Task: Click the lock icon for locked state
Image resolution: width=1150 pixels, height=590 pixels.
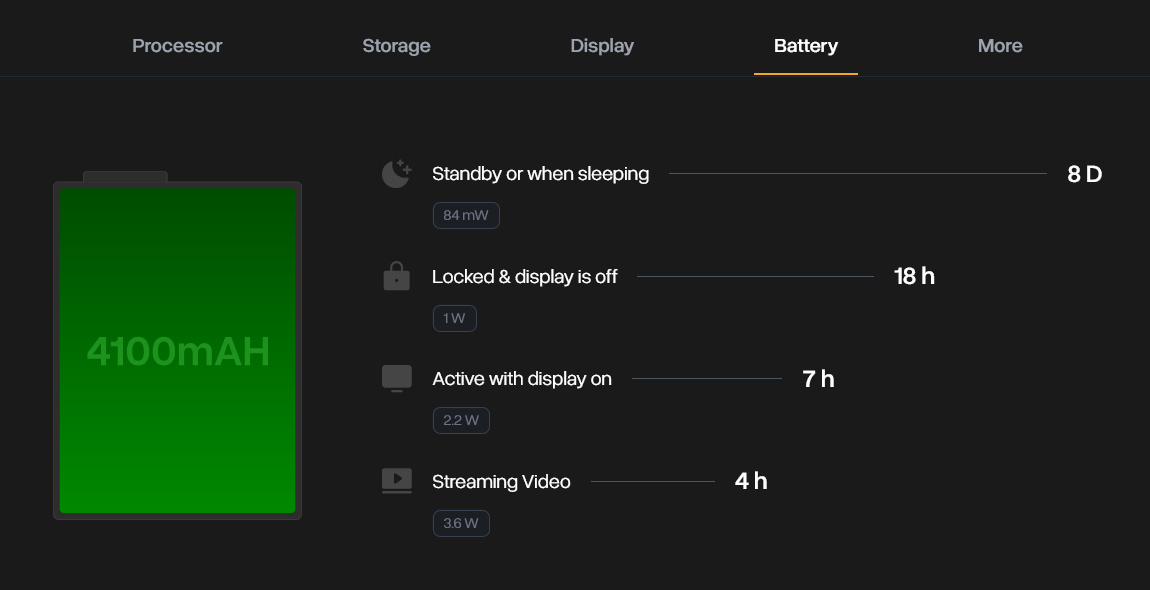Action: (396, 277)
